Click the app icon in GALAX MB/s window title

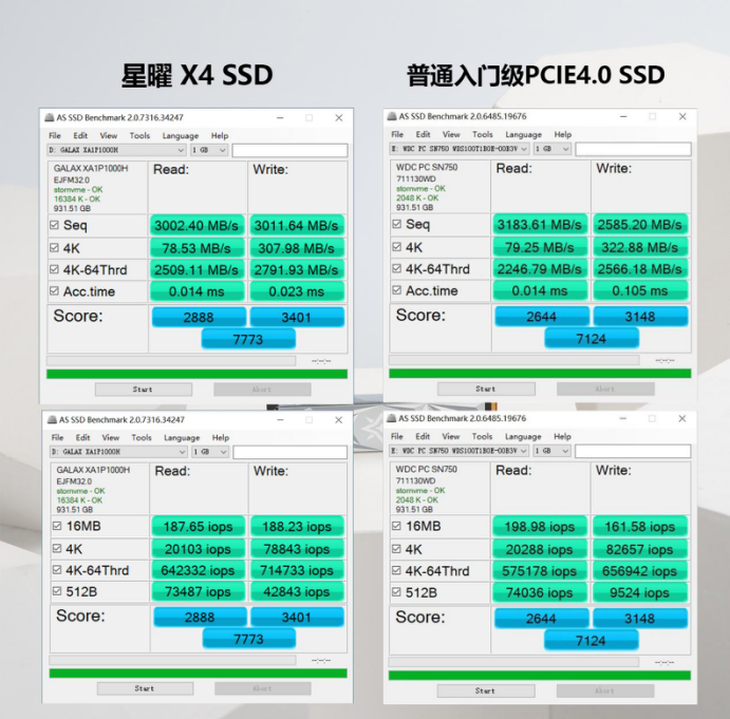pyautogui.click(x=49, y=117)
